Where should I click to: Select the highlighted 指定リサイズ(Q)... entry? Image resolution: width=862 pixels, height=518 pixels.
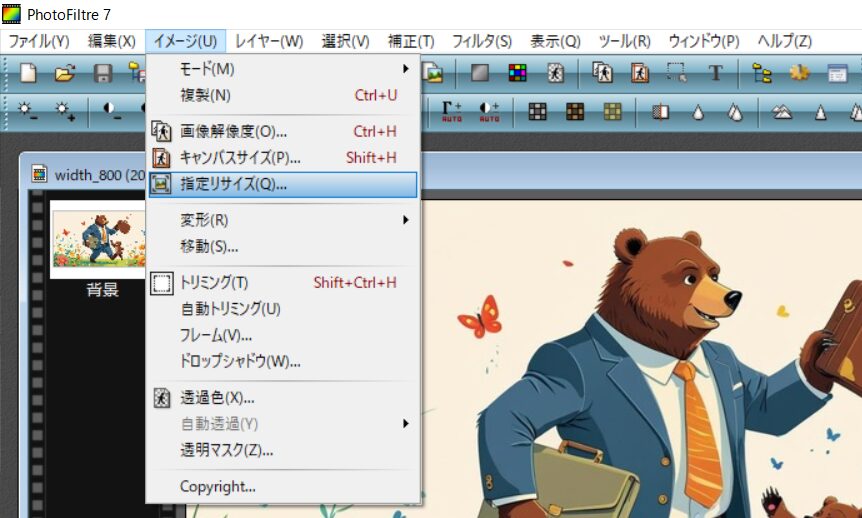[283, 184]
